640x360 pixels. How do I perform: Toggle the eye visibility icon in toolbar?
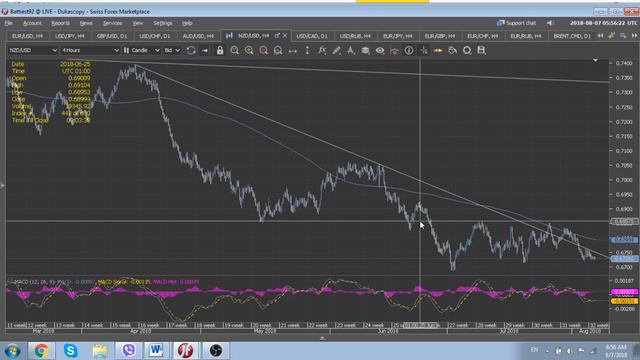(380, 50)
